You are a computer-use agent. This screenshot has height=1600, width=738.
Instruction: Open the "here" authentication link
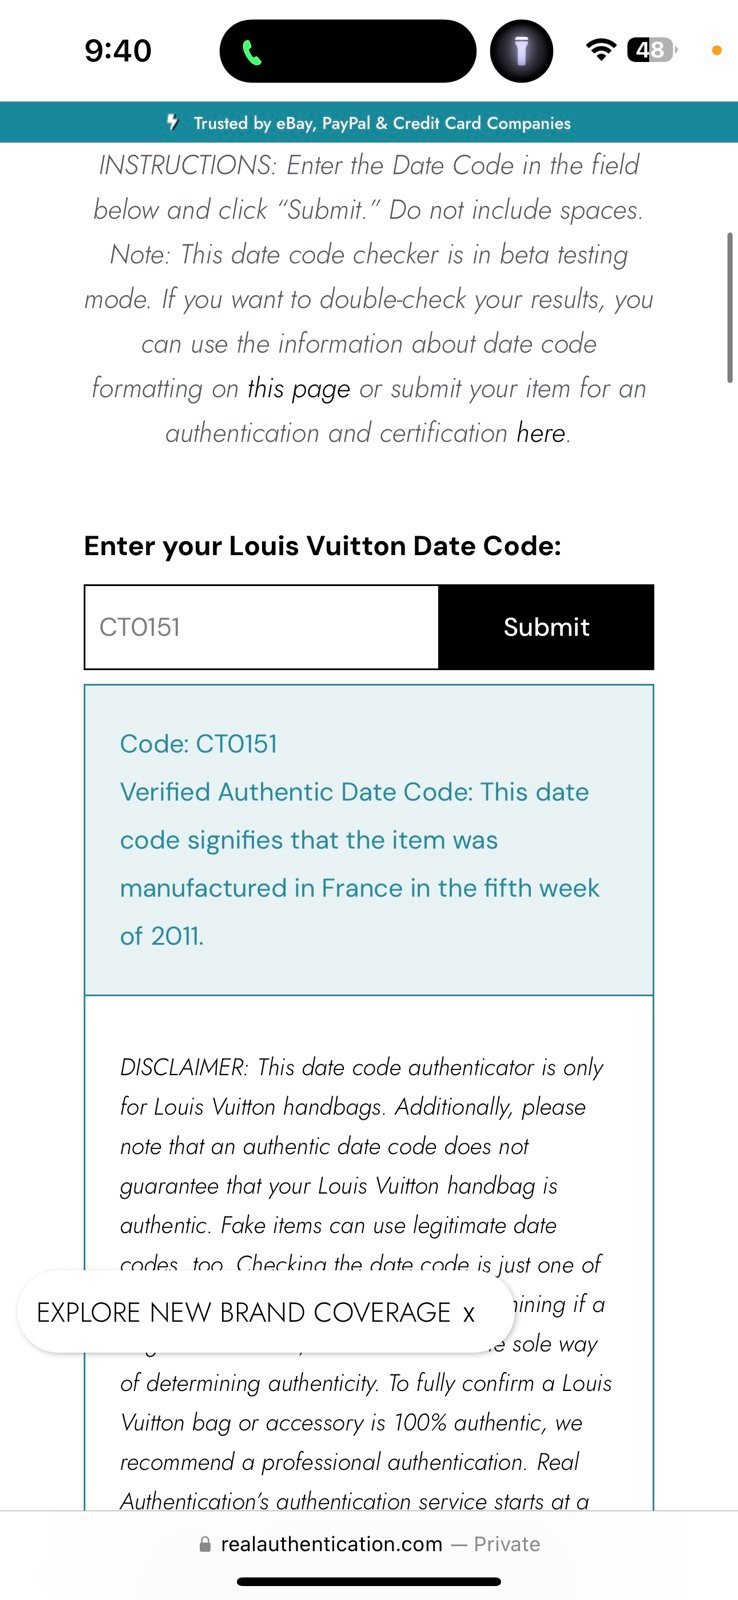pos(541,433)
